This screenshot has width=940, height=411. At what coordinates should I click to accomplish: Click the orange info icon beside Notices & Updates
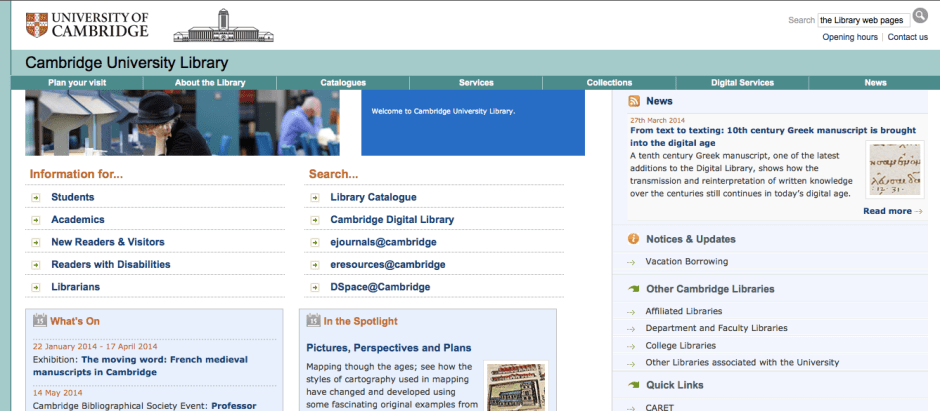(633, 239)
